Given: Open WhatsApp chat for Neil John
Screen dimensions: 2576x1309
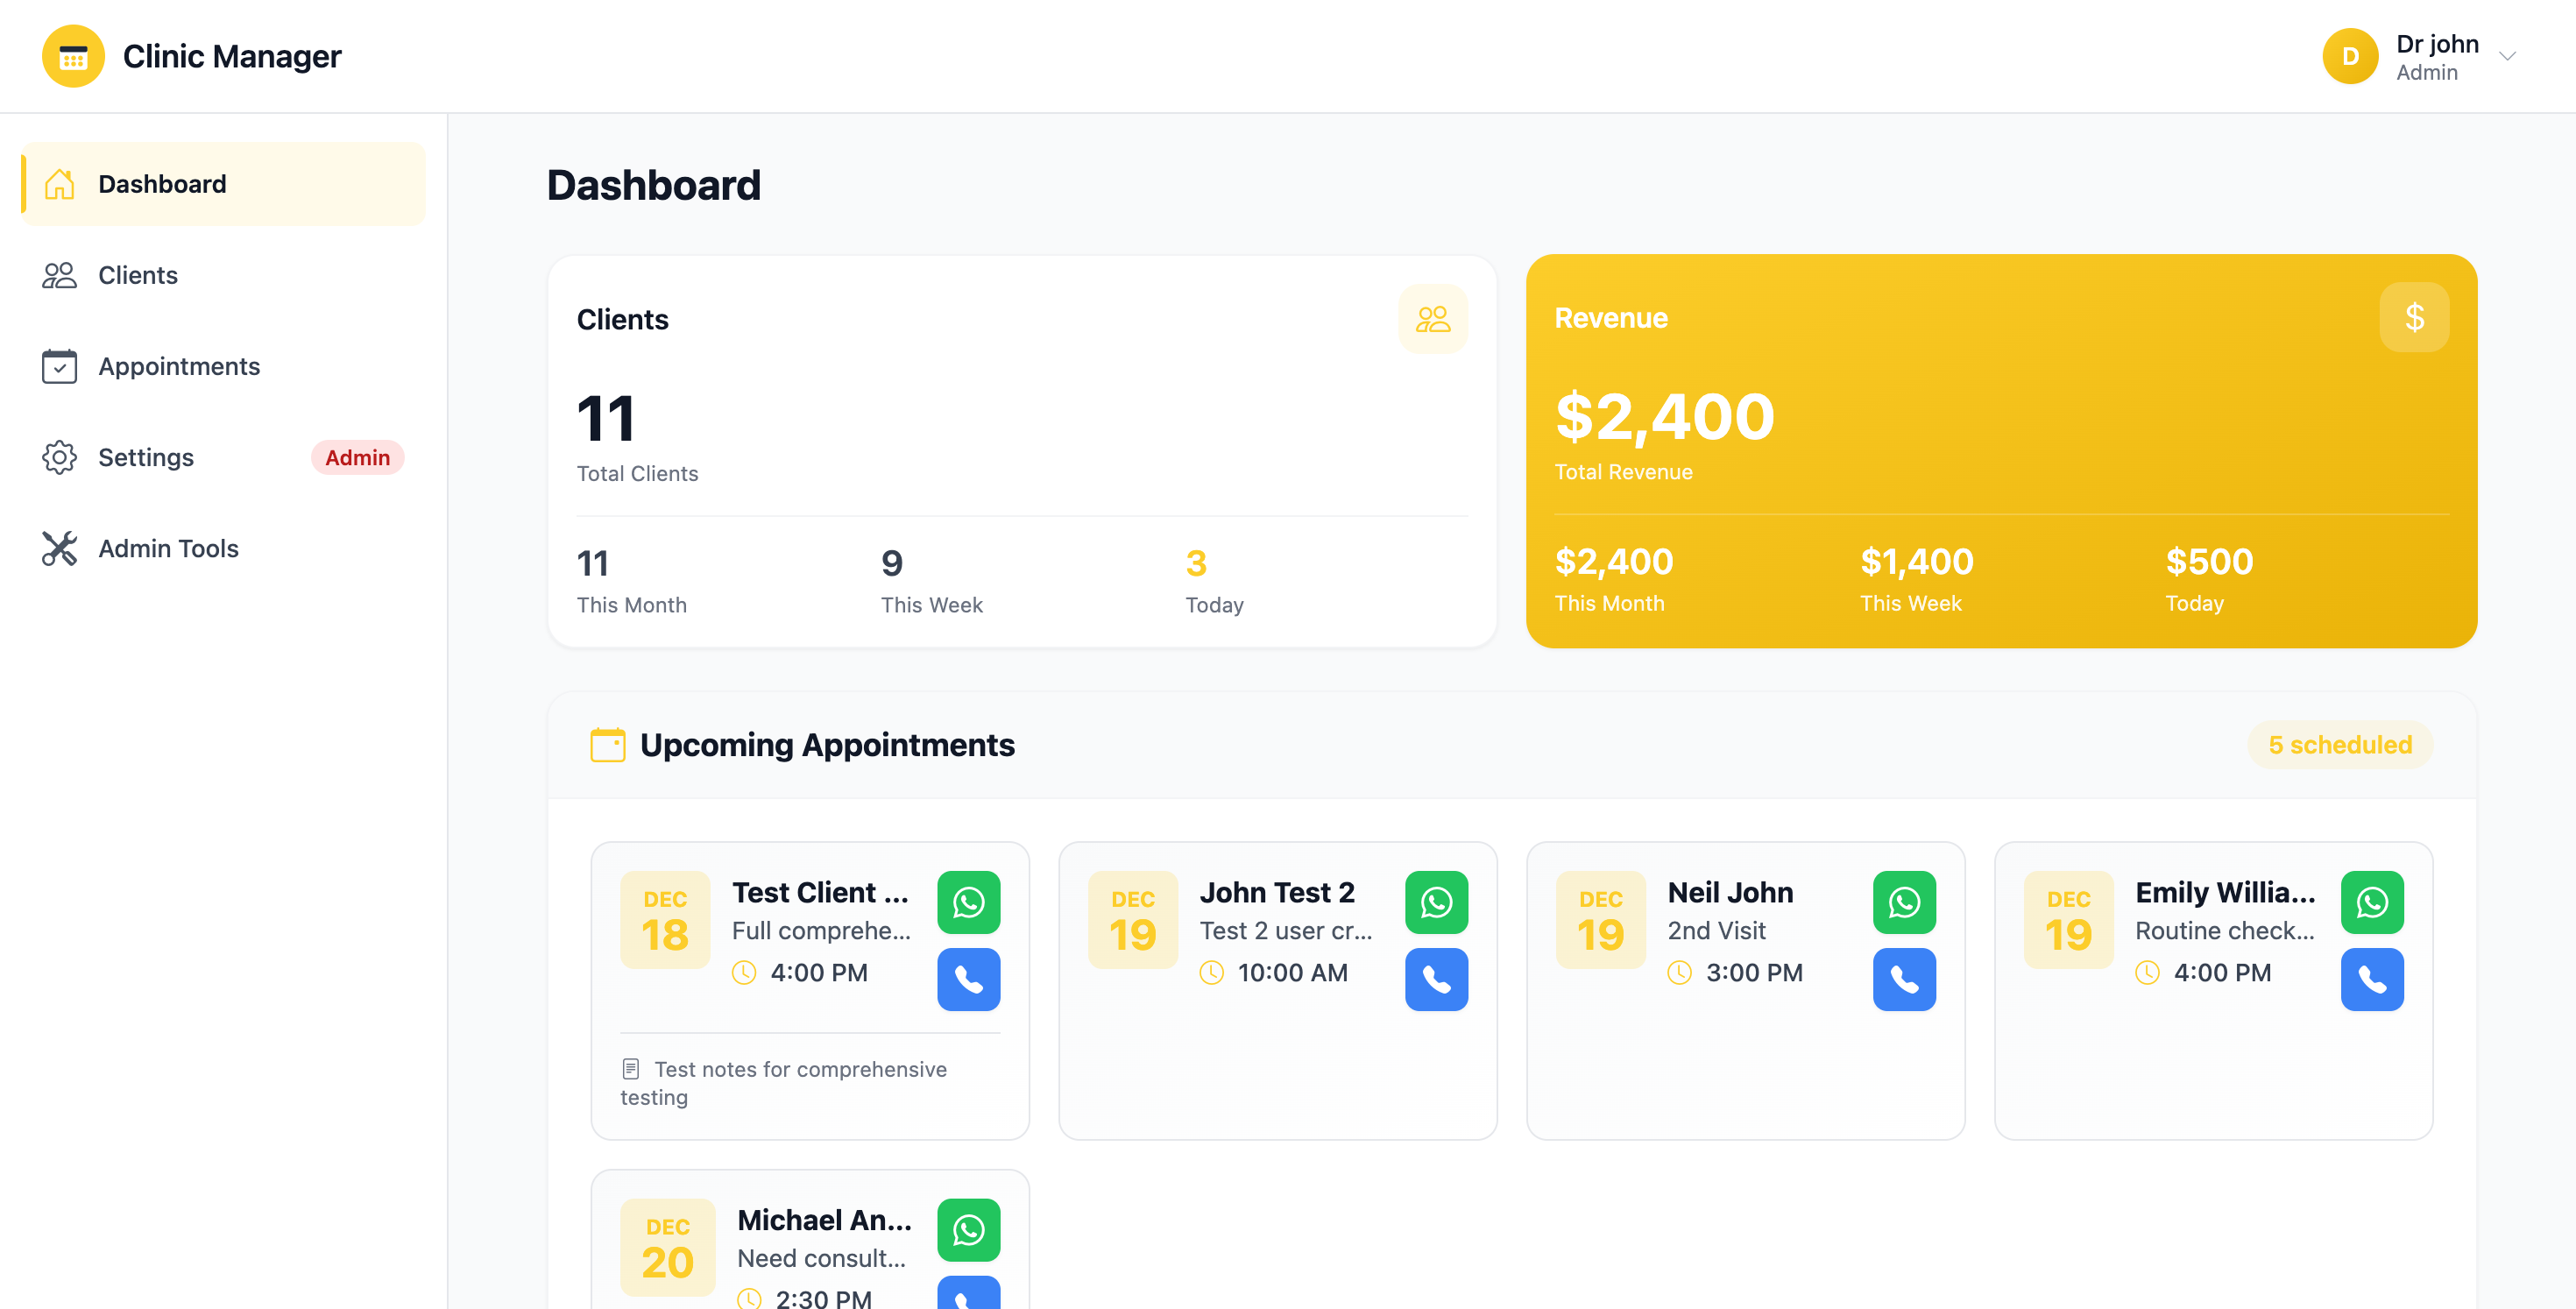Looking at the screenshot, I should tap(1904, 901).
